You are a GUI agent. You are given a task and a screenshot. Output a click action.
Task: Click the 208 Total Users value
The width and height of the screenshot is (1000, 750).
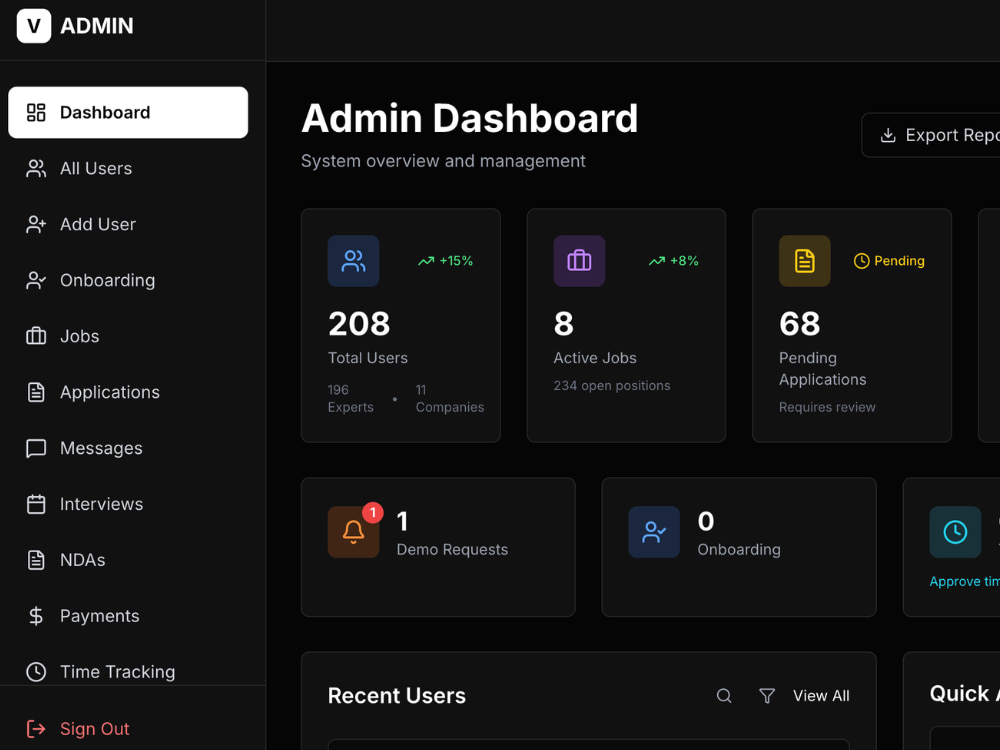pos(359,323)
